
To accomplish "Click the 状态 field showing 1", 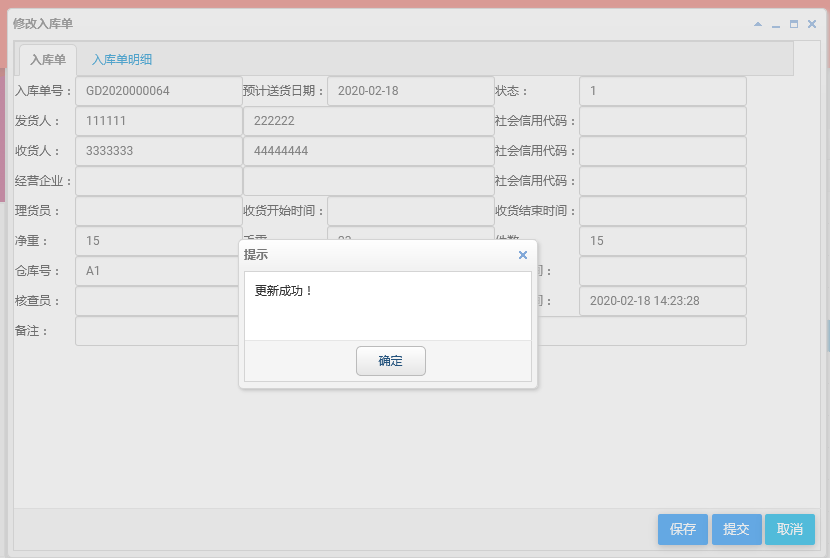I will [663, 91].
